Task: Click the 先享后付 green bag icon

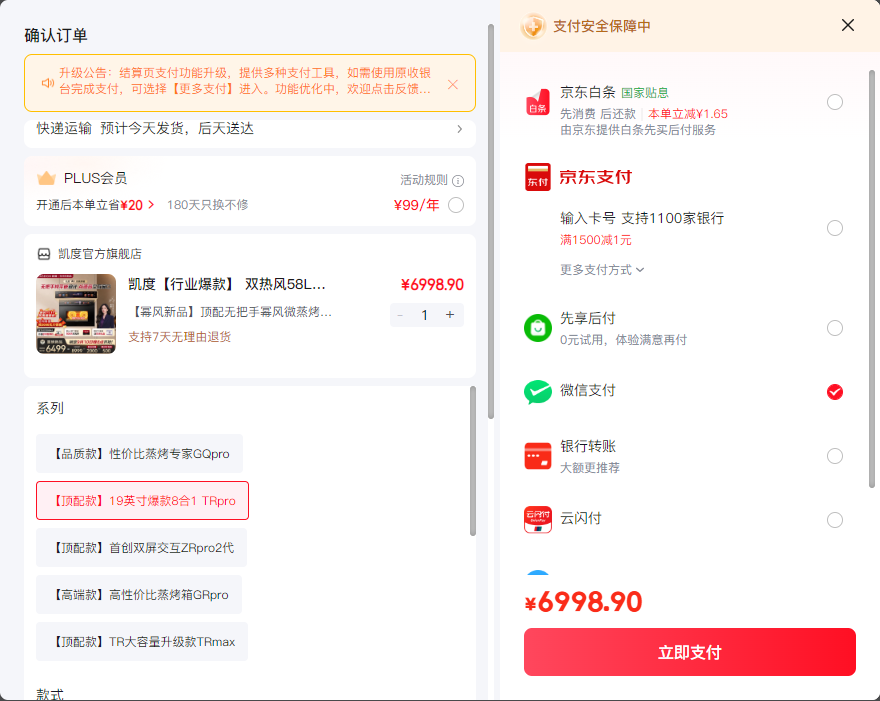Action: pos(538,328)
